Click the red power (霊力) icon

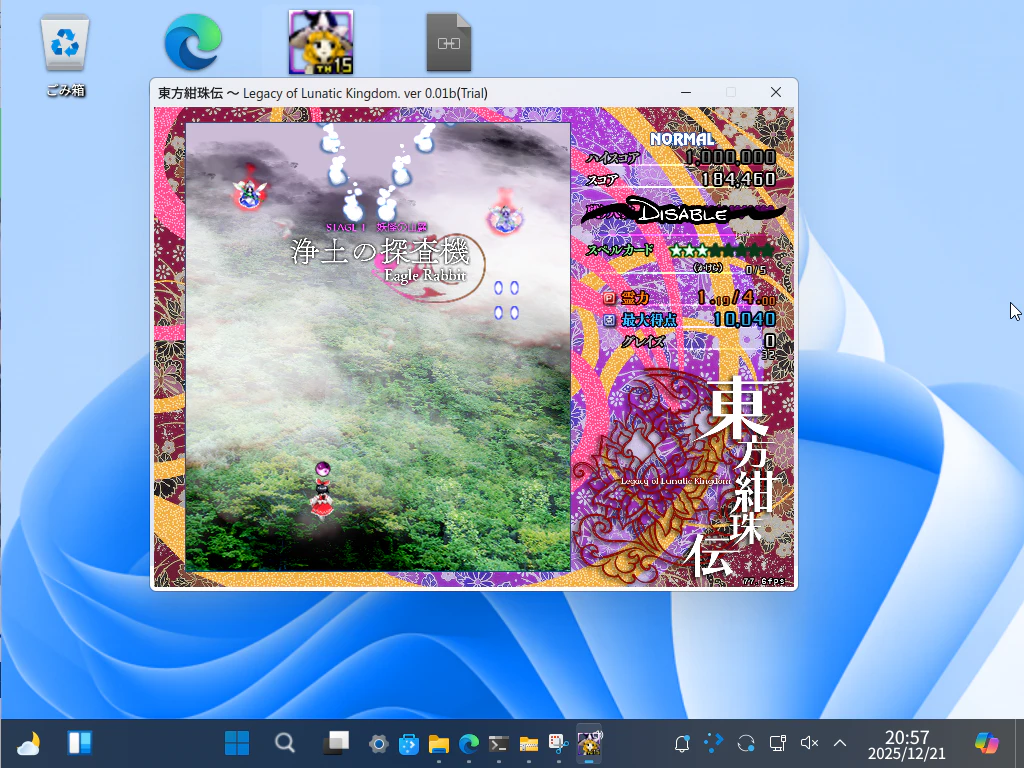tap(609, 298)
